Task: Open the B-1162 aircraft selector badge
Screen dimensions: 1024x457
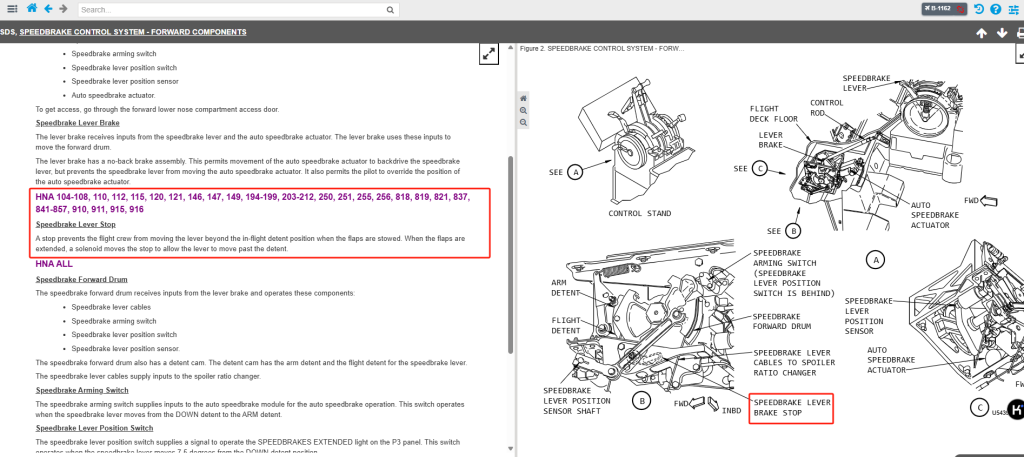Action: (944, 9)
